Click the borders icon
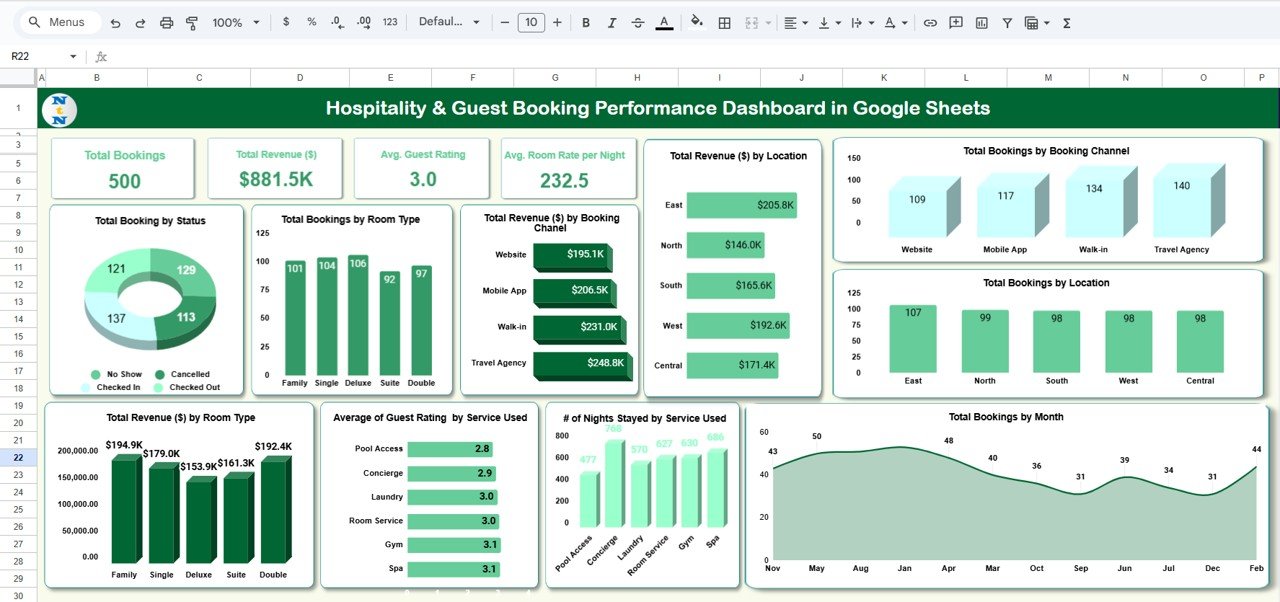The image size is (1280, 602). coord(723,21)
